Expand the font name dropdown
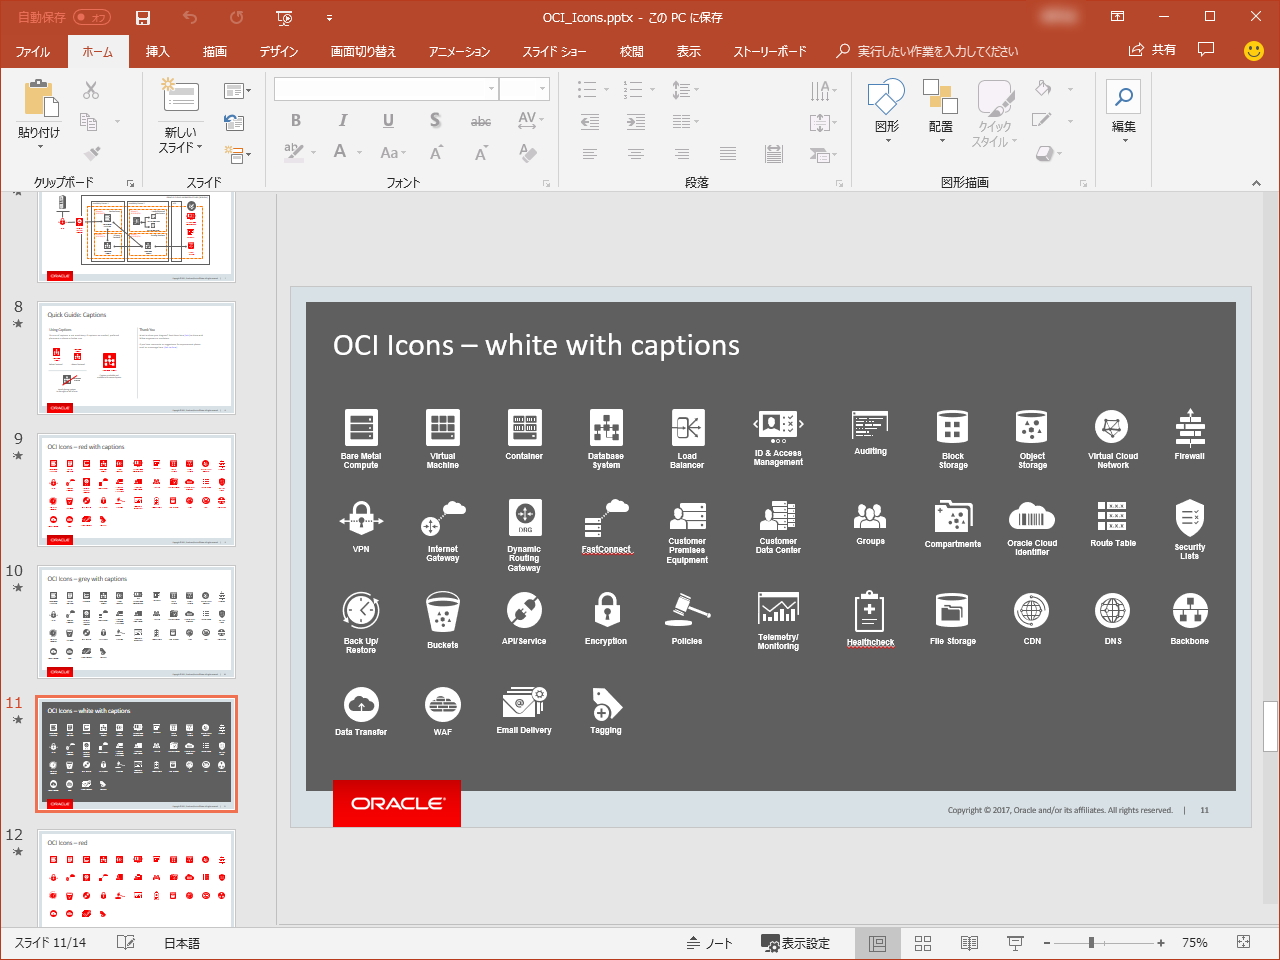This screenshot has height=960, width=1280. click(491, 89)
